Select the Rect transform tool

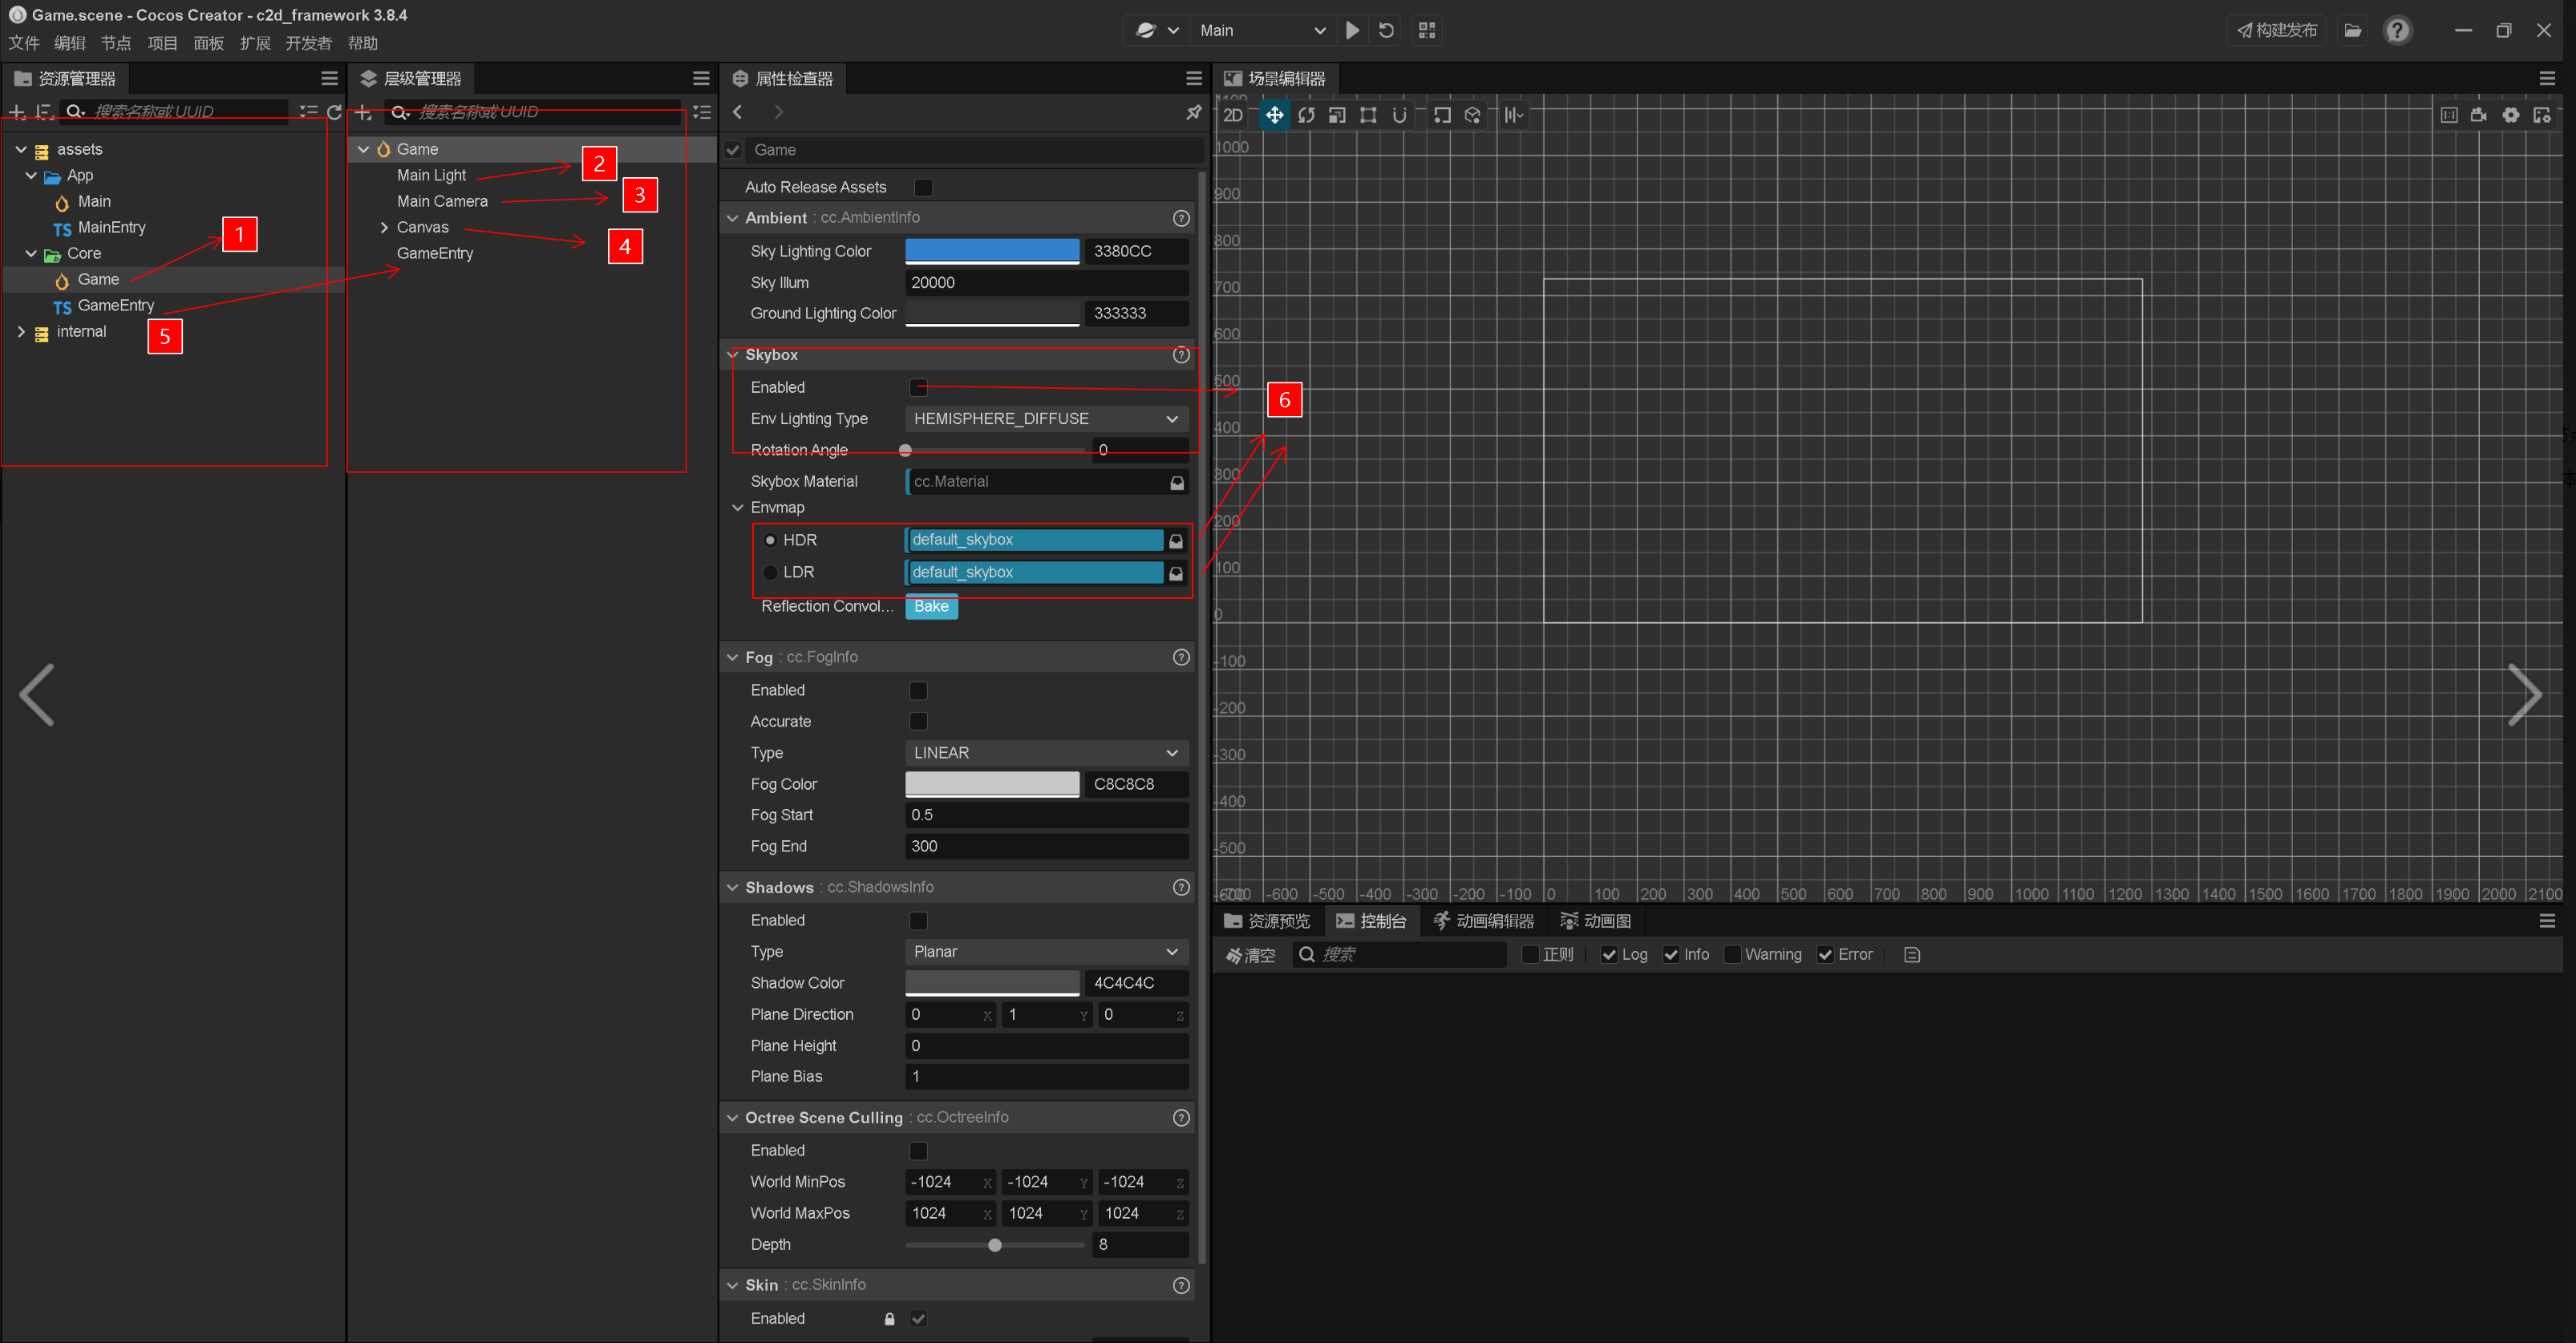[1368, 115]
